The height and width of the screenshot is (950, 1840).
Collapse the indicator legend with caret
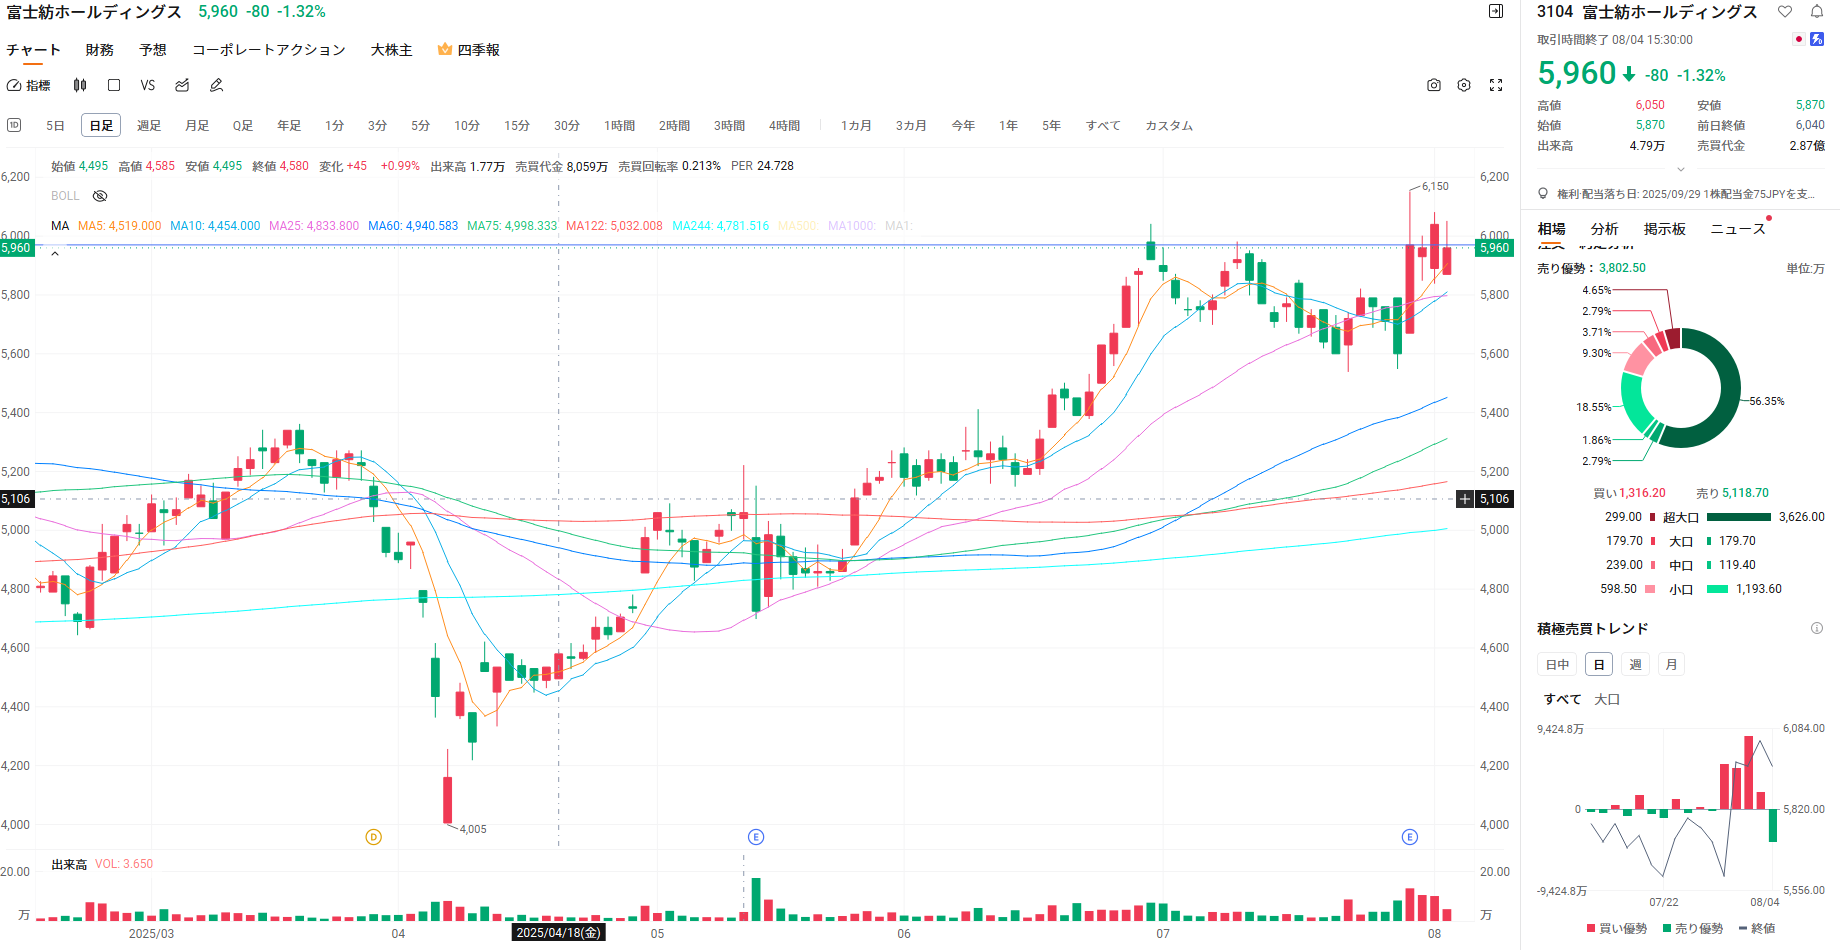coord(55,254)
